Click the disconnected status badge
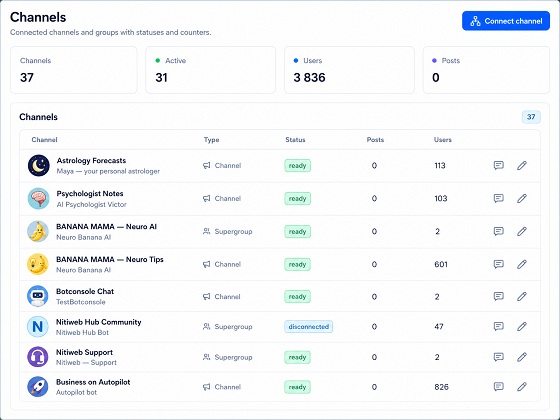This screenshot has height=420, width=560. click(x=309, y=326)
